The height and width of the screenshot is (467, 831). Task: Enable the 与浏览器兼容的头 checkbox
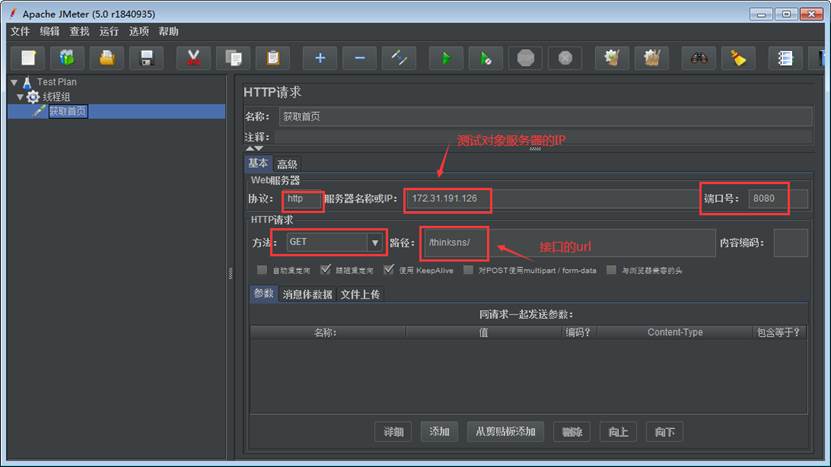[611, 270]
